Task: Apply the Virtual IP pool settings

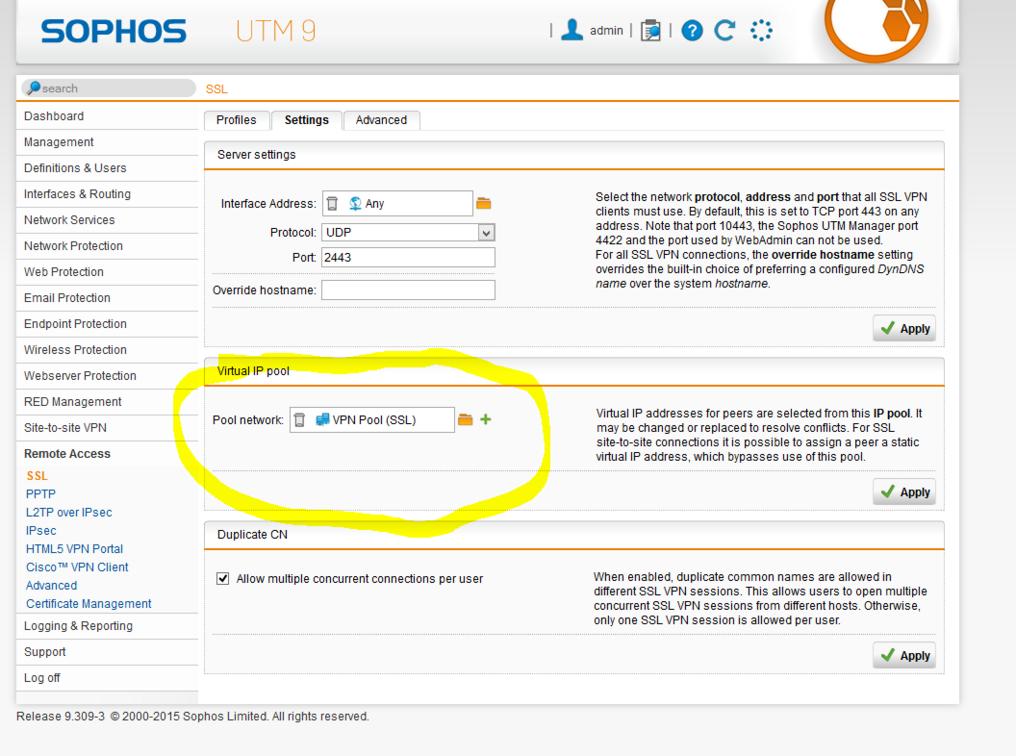Action: pyautogui.click(x=904, y=492)
